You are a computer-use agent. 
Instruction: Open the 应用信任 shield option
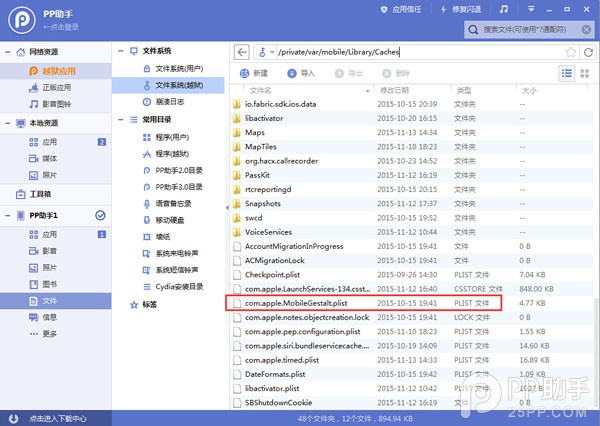point(401,10)
